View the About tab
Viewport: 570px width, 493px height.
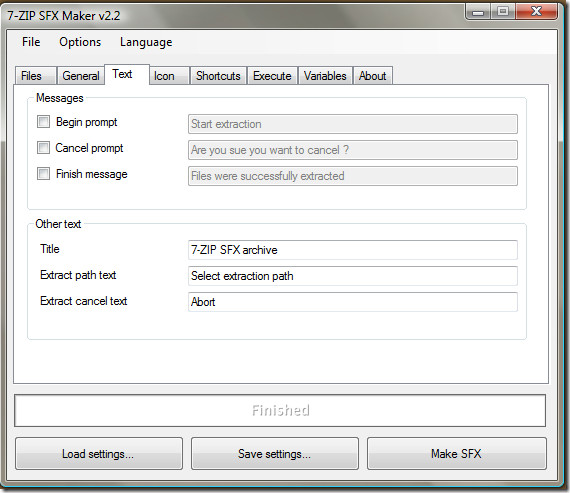click(x=373, y=76)
